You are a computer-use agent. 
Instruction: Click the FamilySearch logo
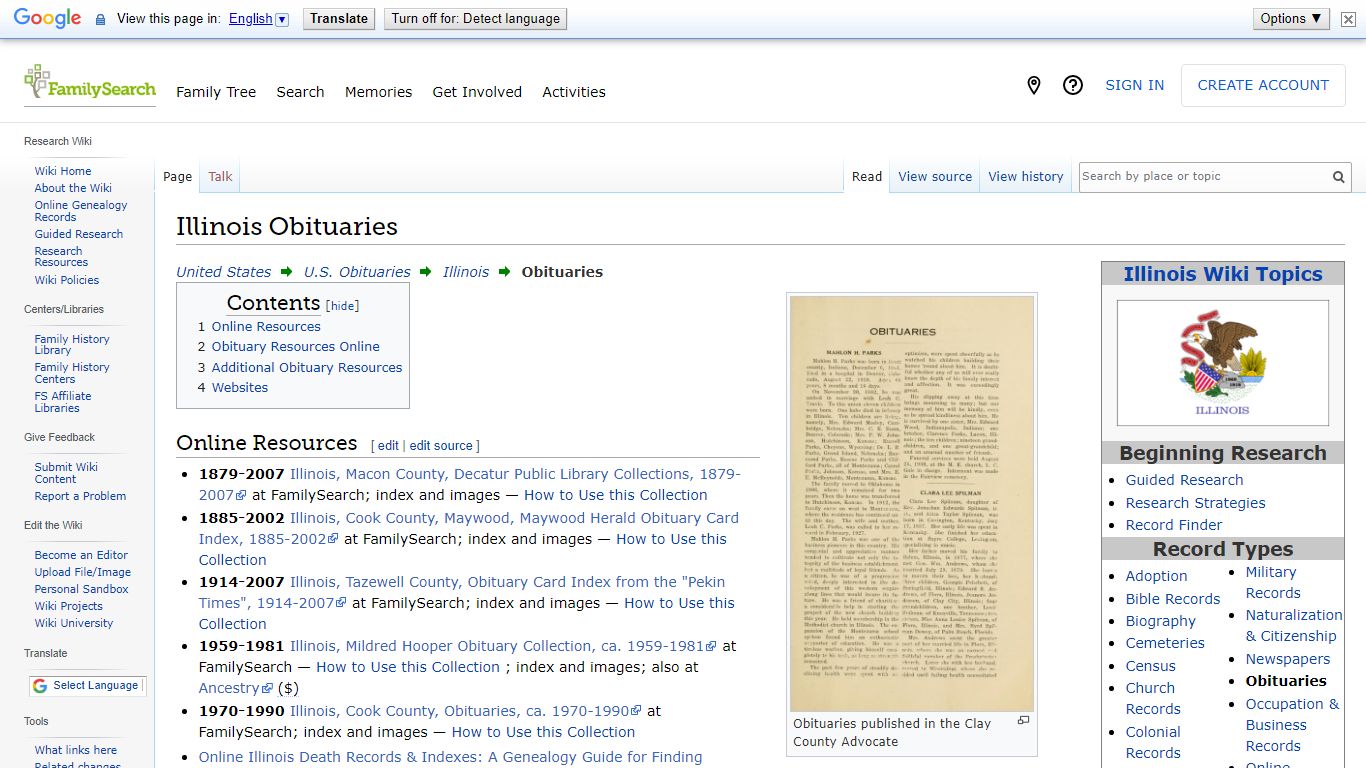click(90, 84)
